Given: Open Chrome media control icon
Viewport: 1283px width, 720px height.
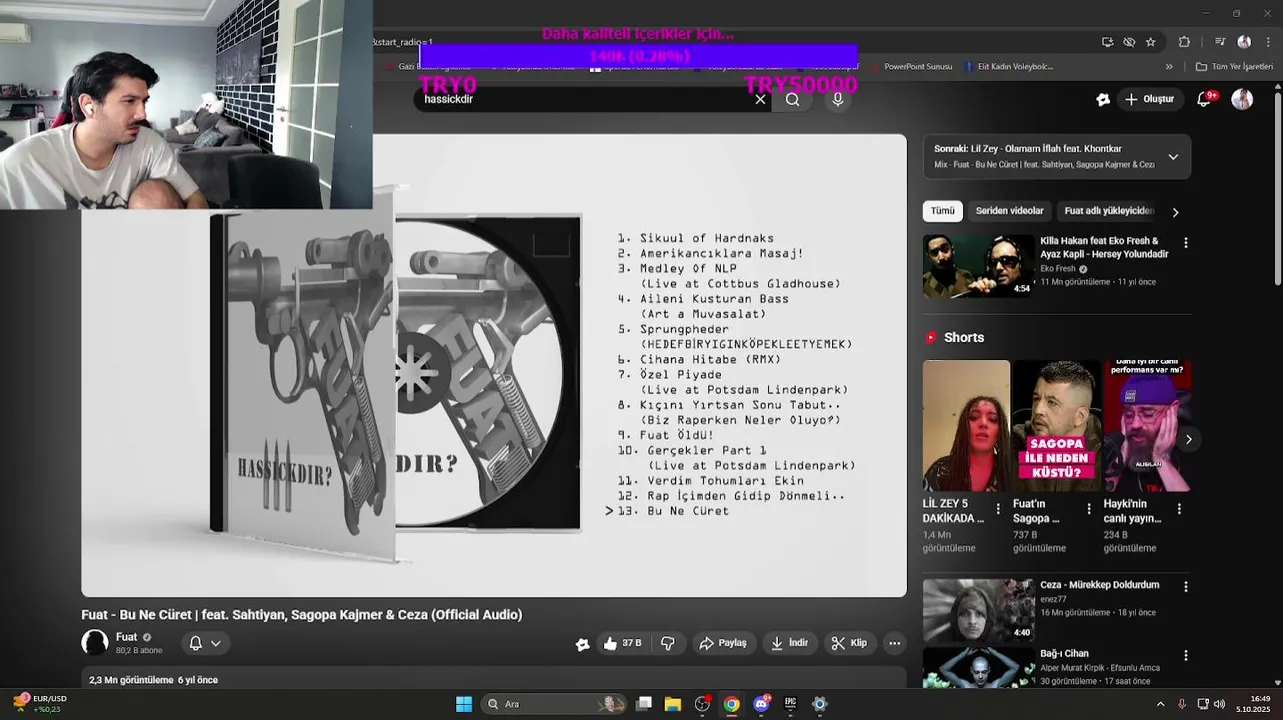Looking at the screenshot, I should (x=1220, y=42).
